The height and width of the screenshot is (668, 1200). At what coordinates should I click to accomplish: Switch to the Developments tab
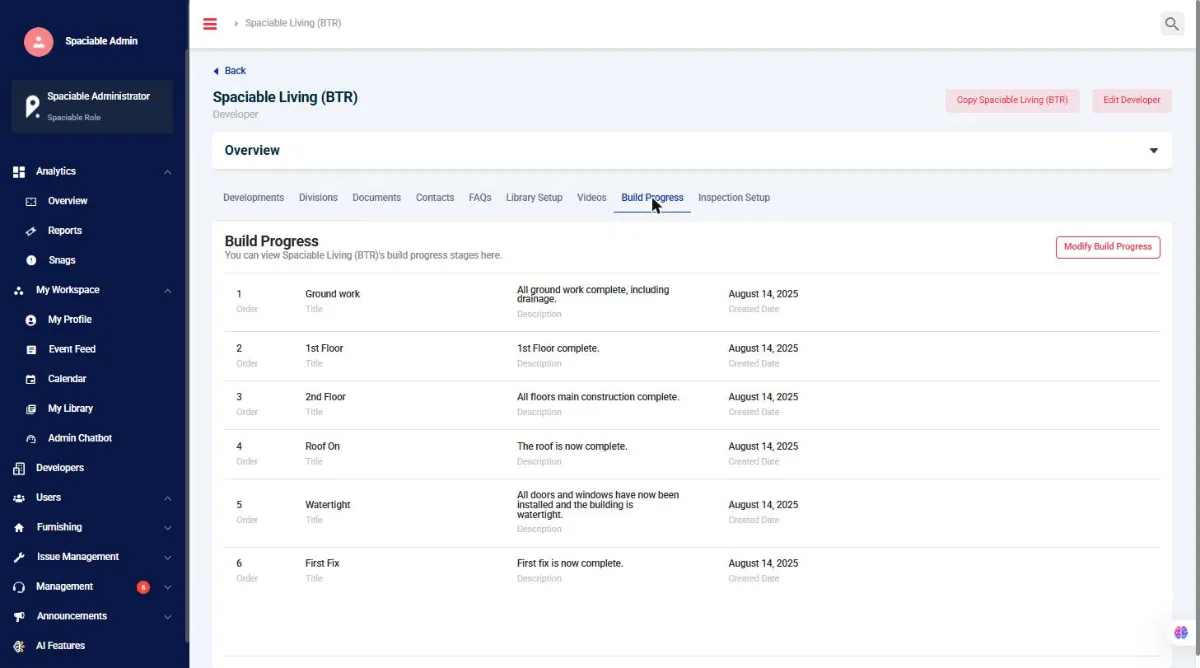pos(253,198)
